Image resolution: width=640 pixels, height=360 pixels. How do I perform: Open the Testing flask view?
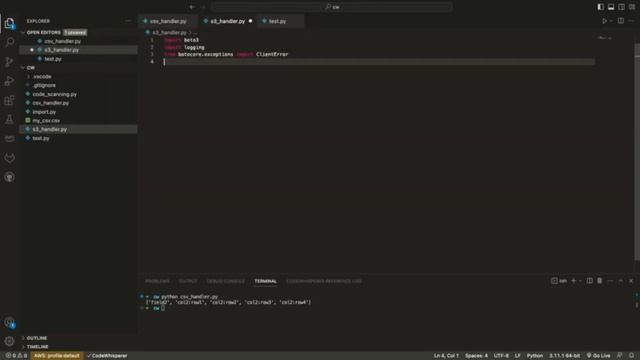click(x=9, y=119)
